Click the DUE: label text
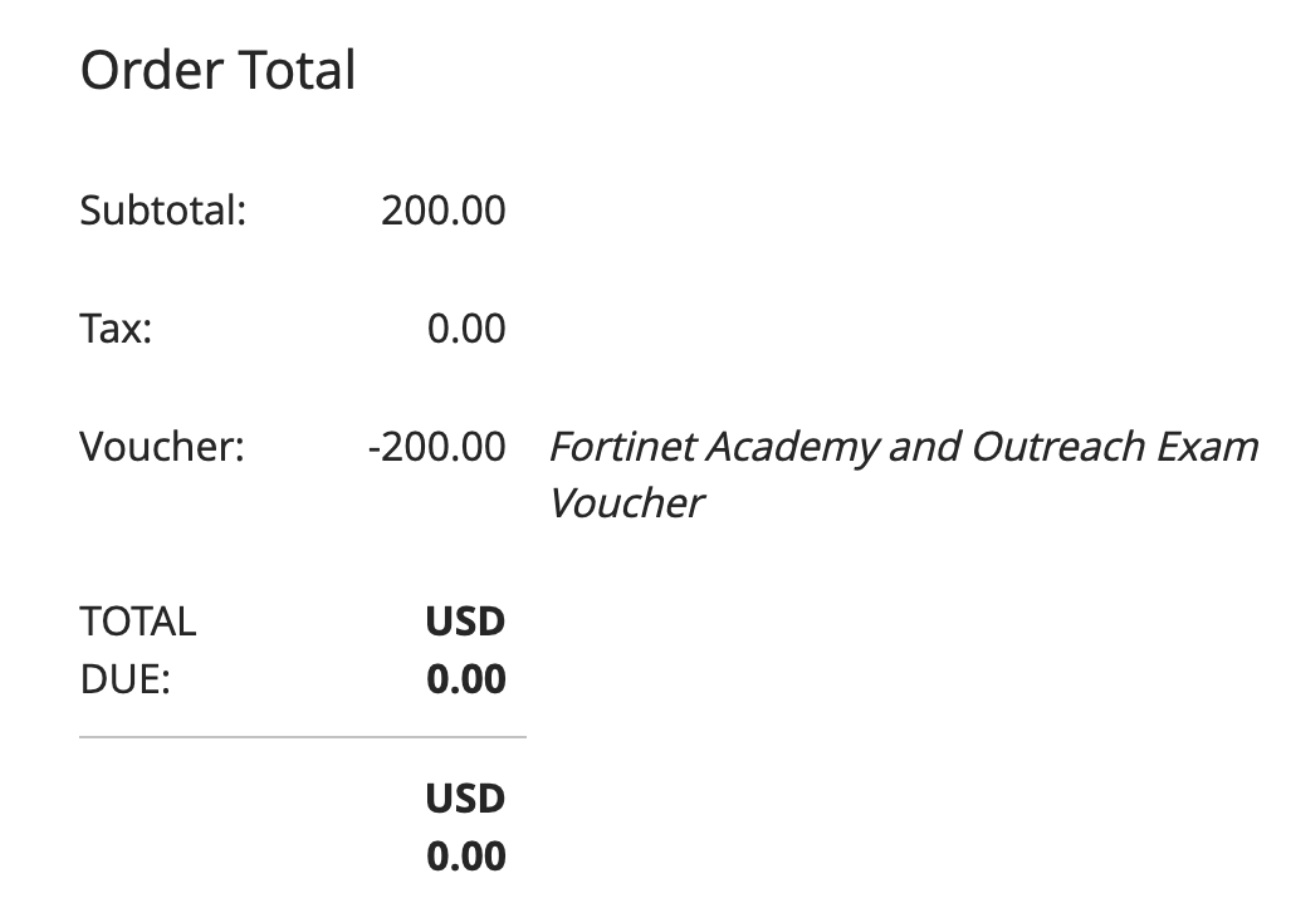The height and width of the screenshot is (922, 1310). coord(125,680)
